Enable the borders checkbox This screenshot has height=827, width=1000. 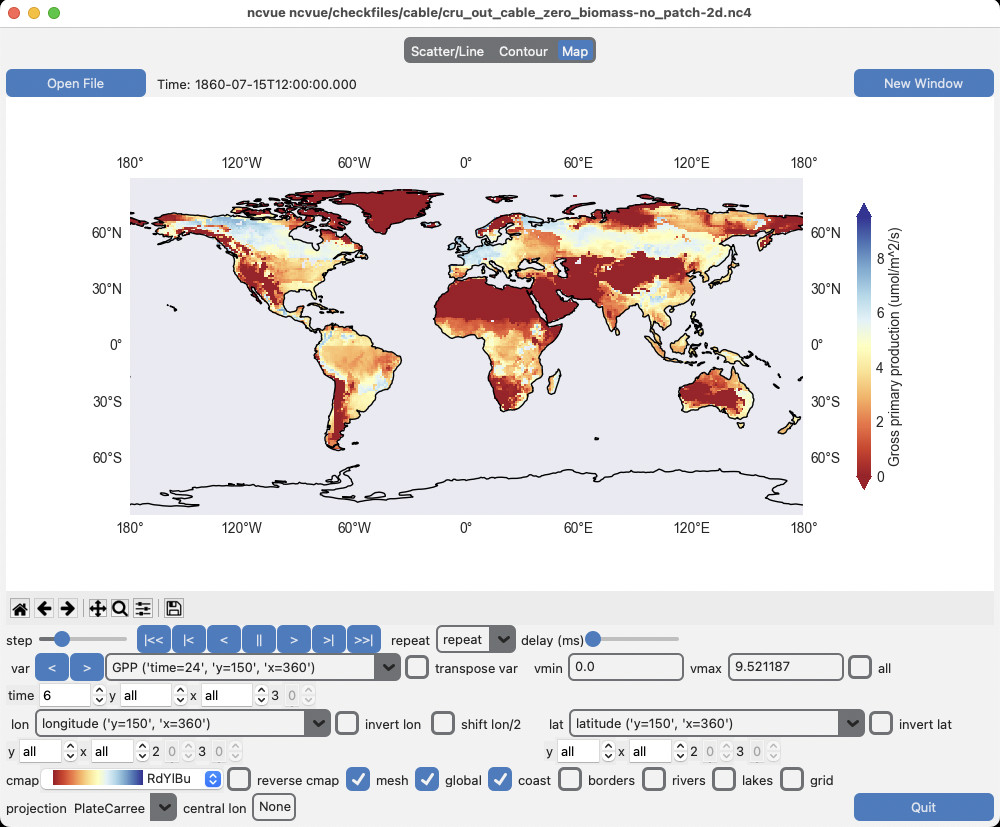click(570, 779)
